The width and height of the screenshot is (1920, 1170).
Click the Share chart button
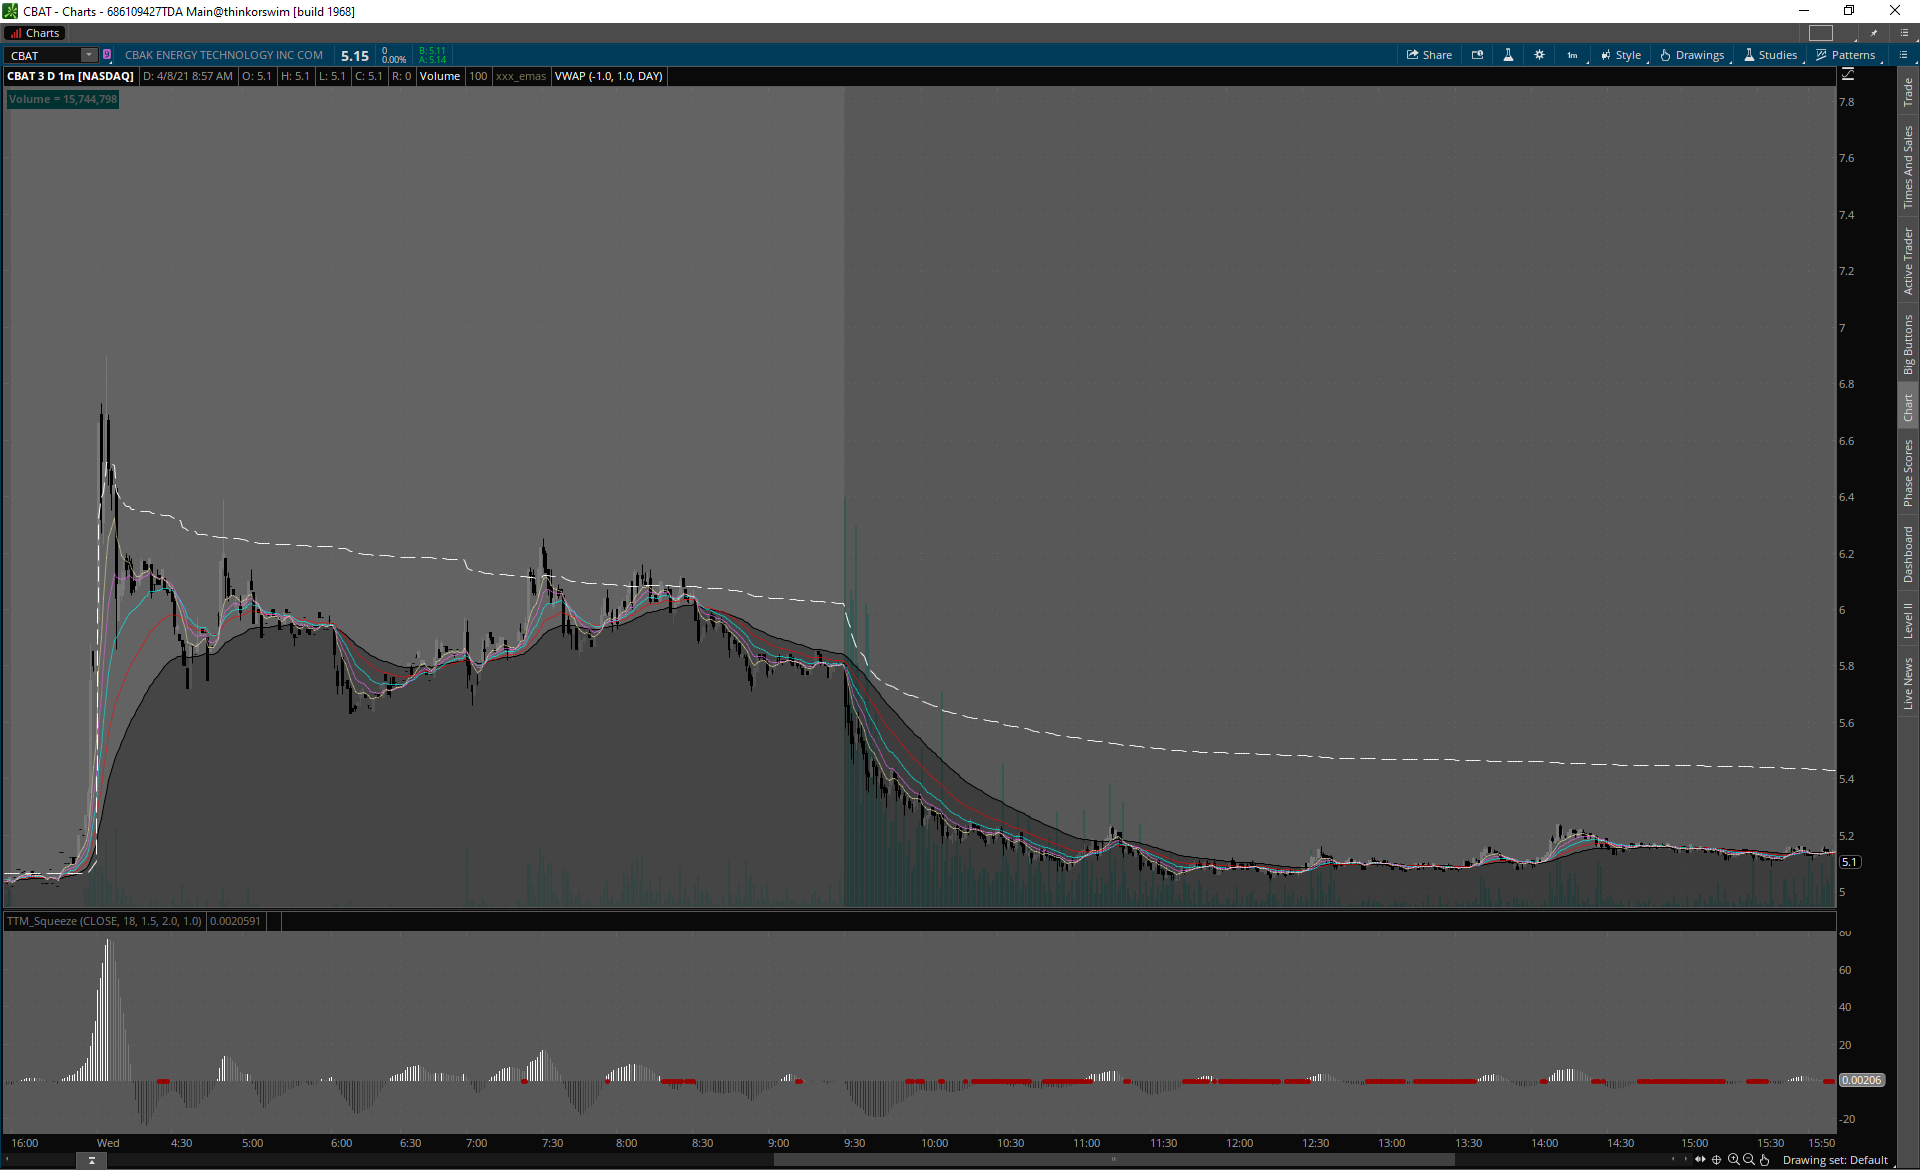tap(1429, 55)
